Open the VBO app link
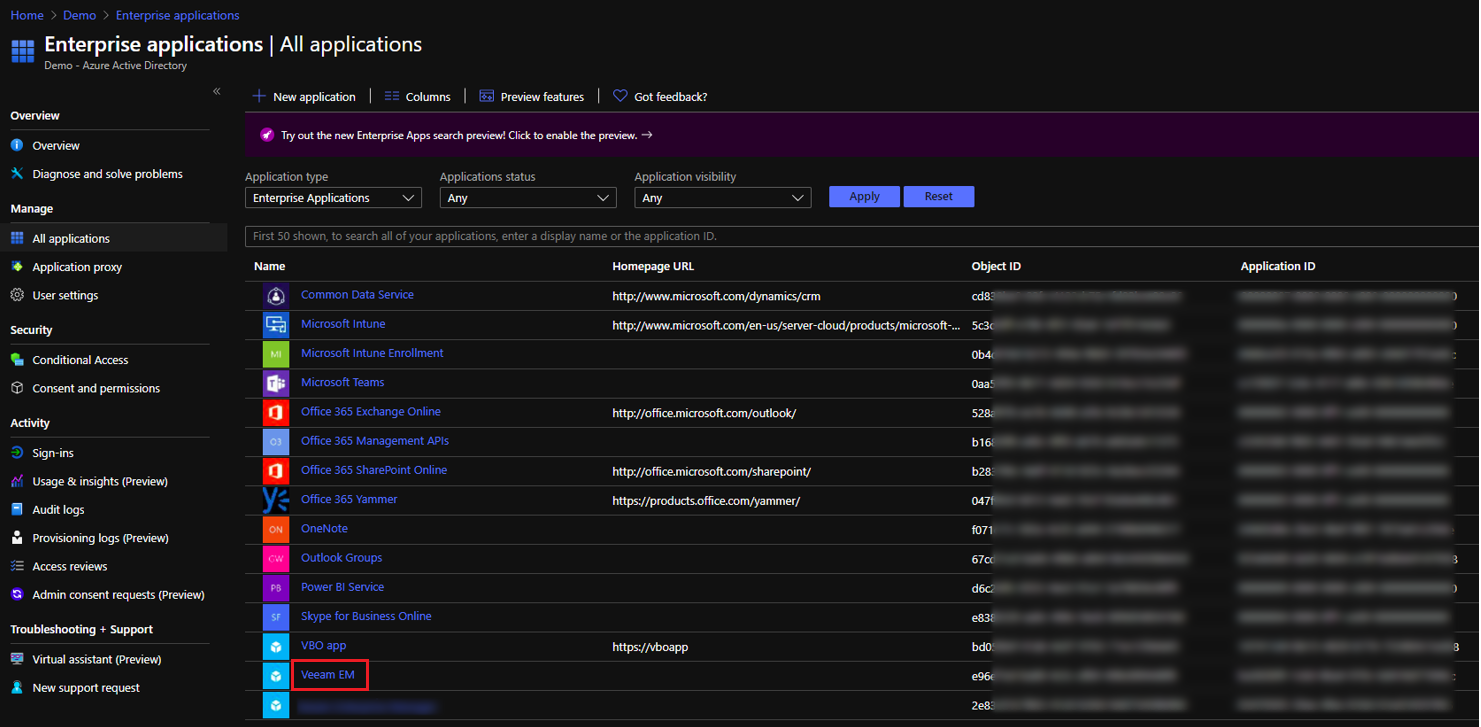 click(324, 645)
